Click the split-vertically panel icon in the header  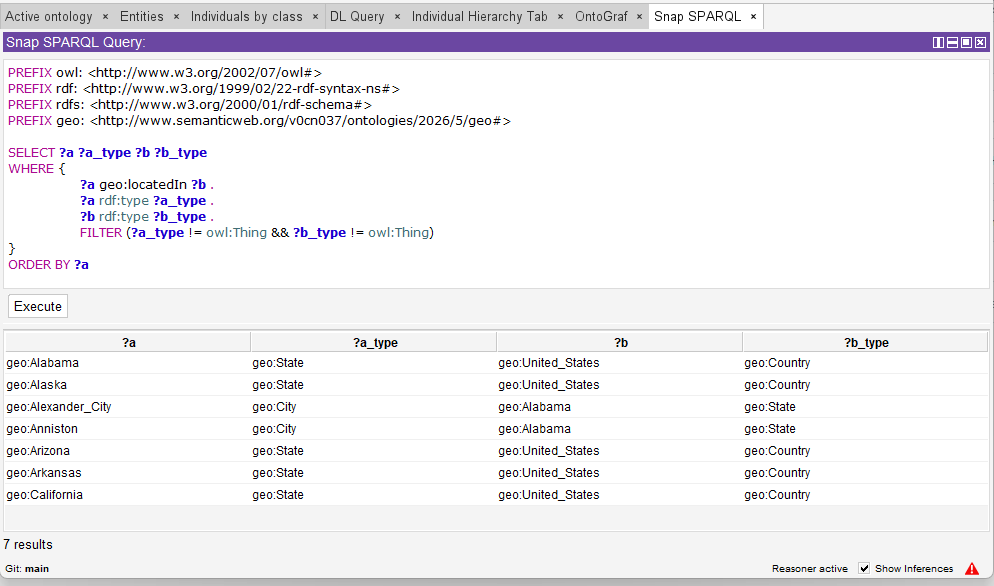938,42
